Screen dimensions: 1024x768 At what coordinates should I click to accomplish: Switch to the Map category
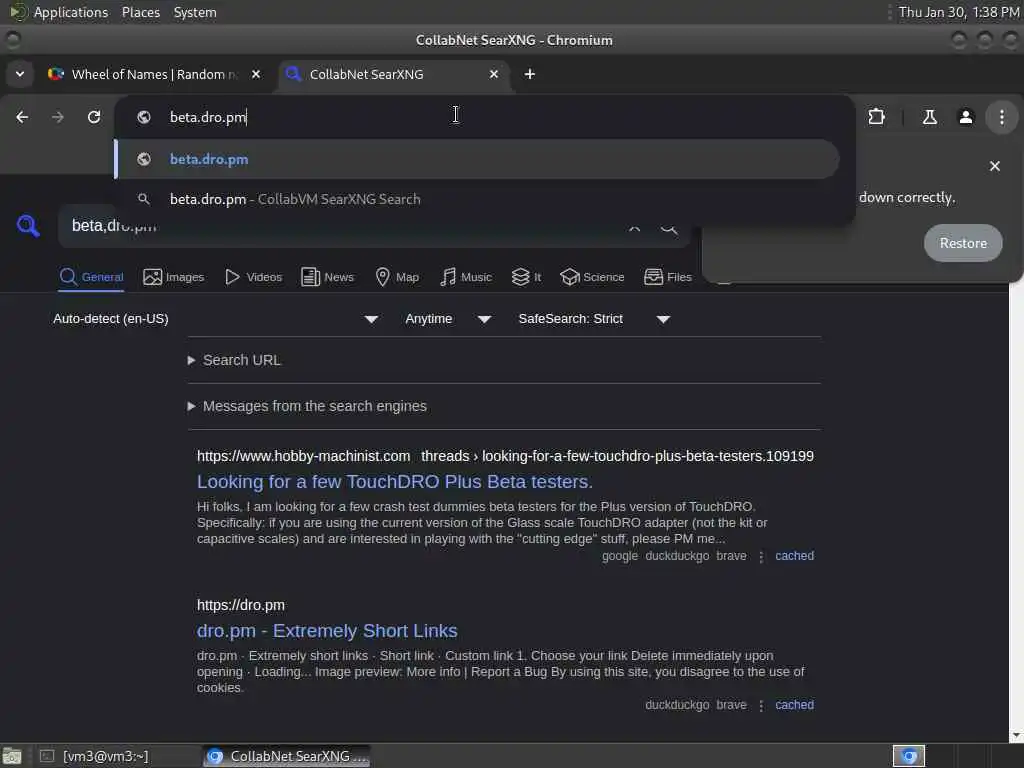(397, 277)
